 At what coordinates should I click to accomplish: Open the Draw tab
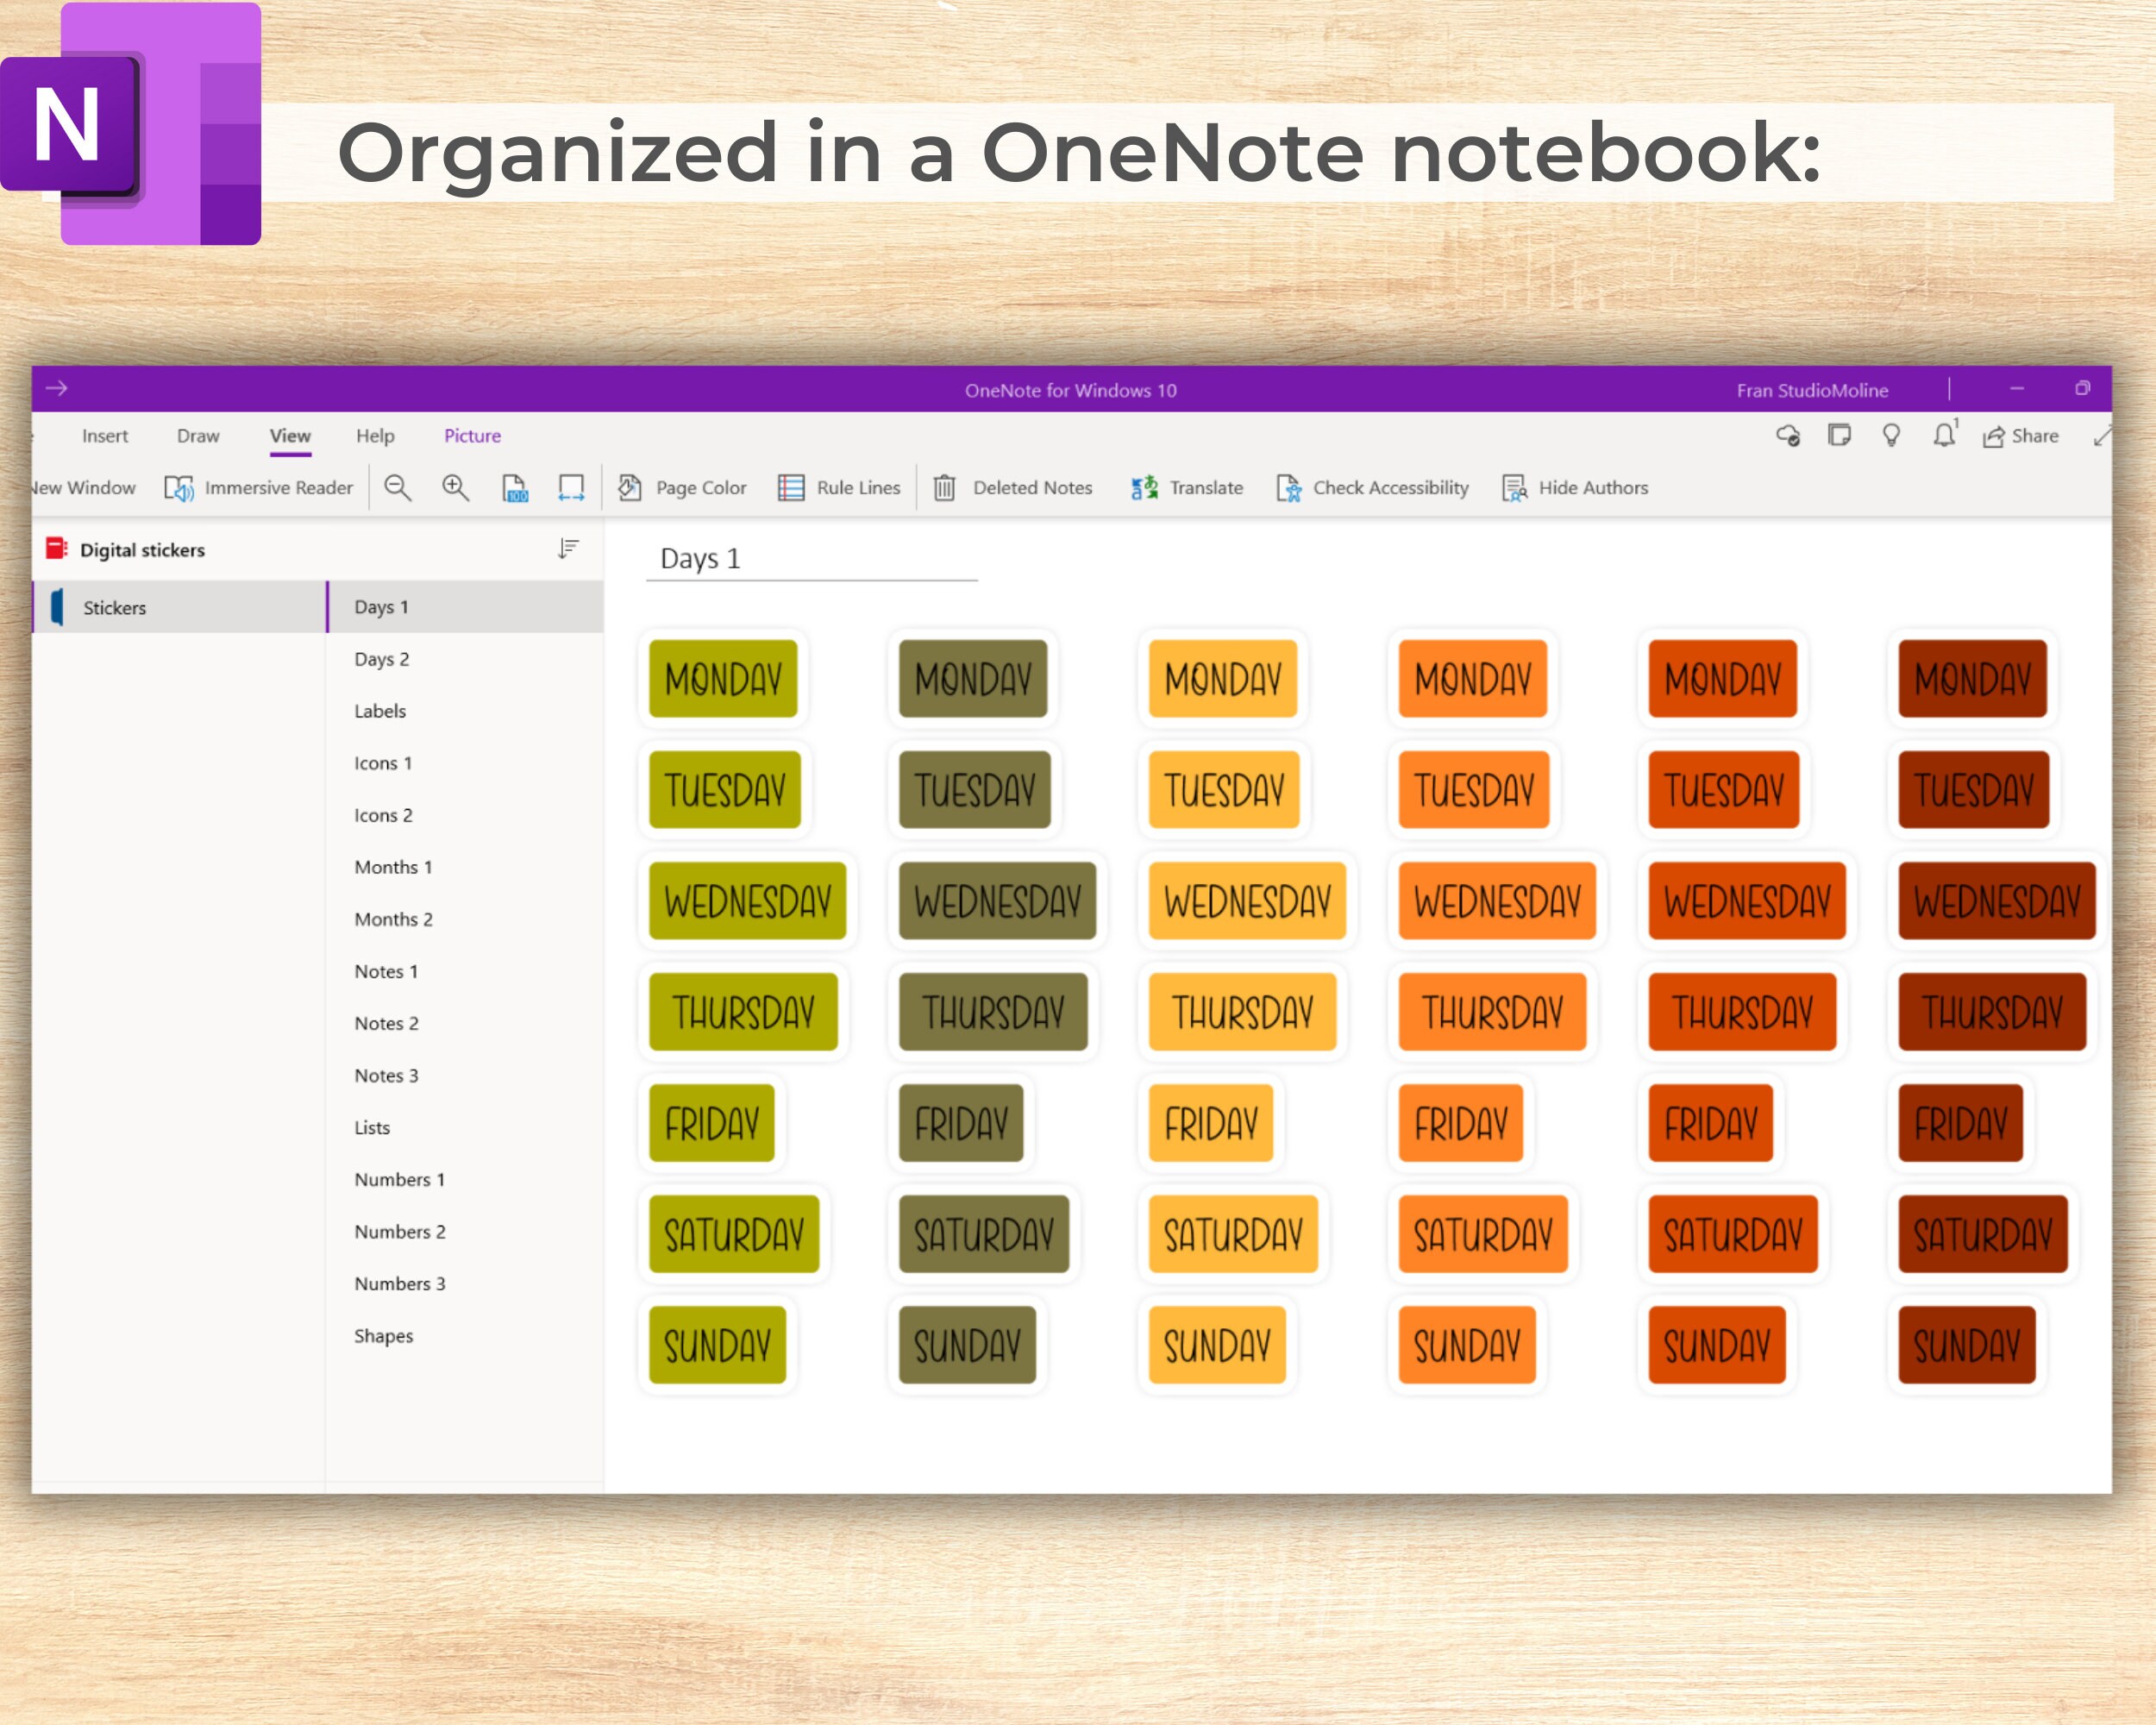coord(198,436)
